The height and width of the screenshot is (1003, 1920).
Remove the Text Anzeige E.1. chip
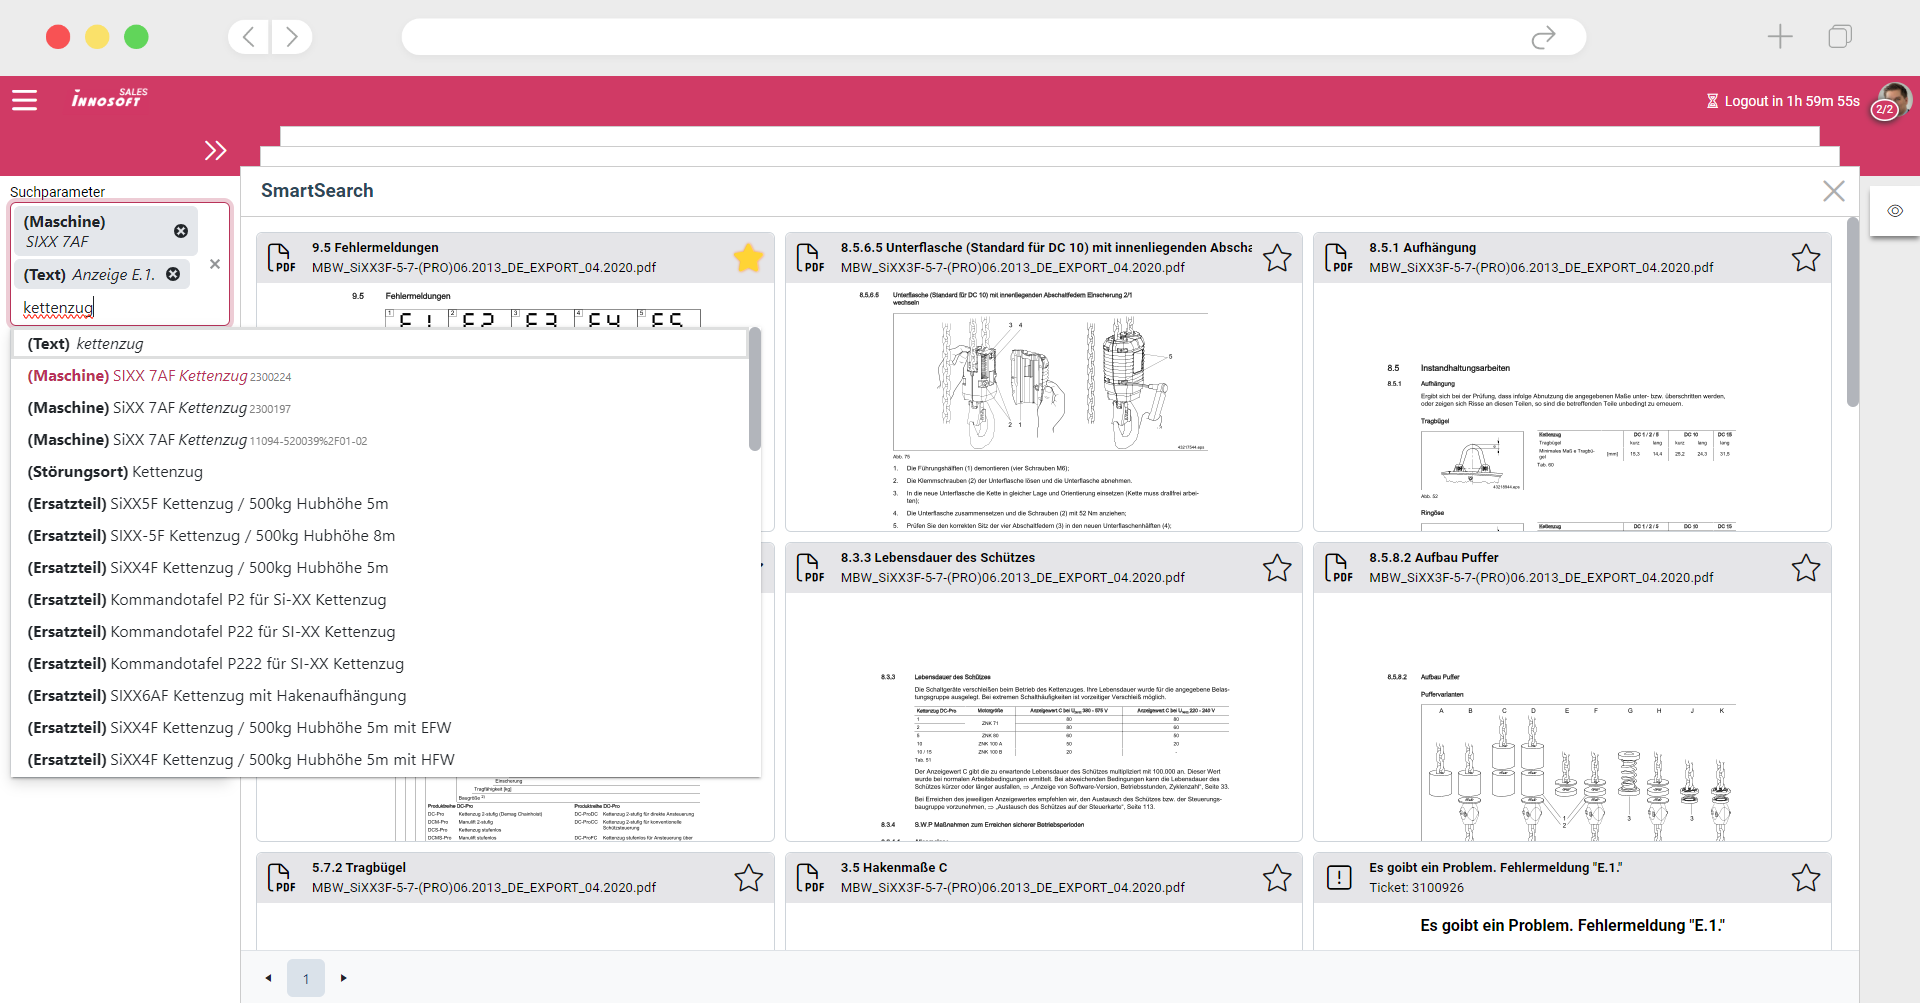173,274
